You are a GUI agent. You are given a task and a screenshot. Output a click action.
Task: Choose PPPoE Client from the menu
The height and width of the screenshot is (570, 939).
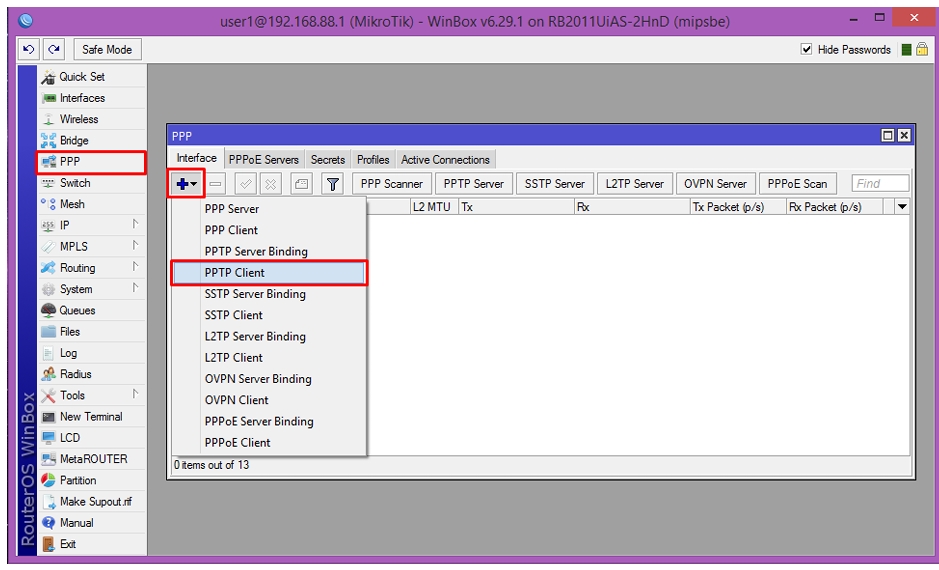click(269, 443)
